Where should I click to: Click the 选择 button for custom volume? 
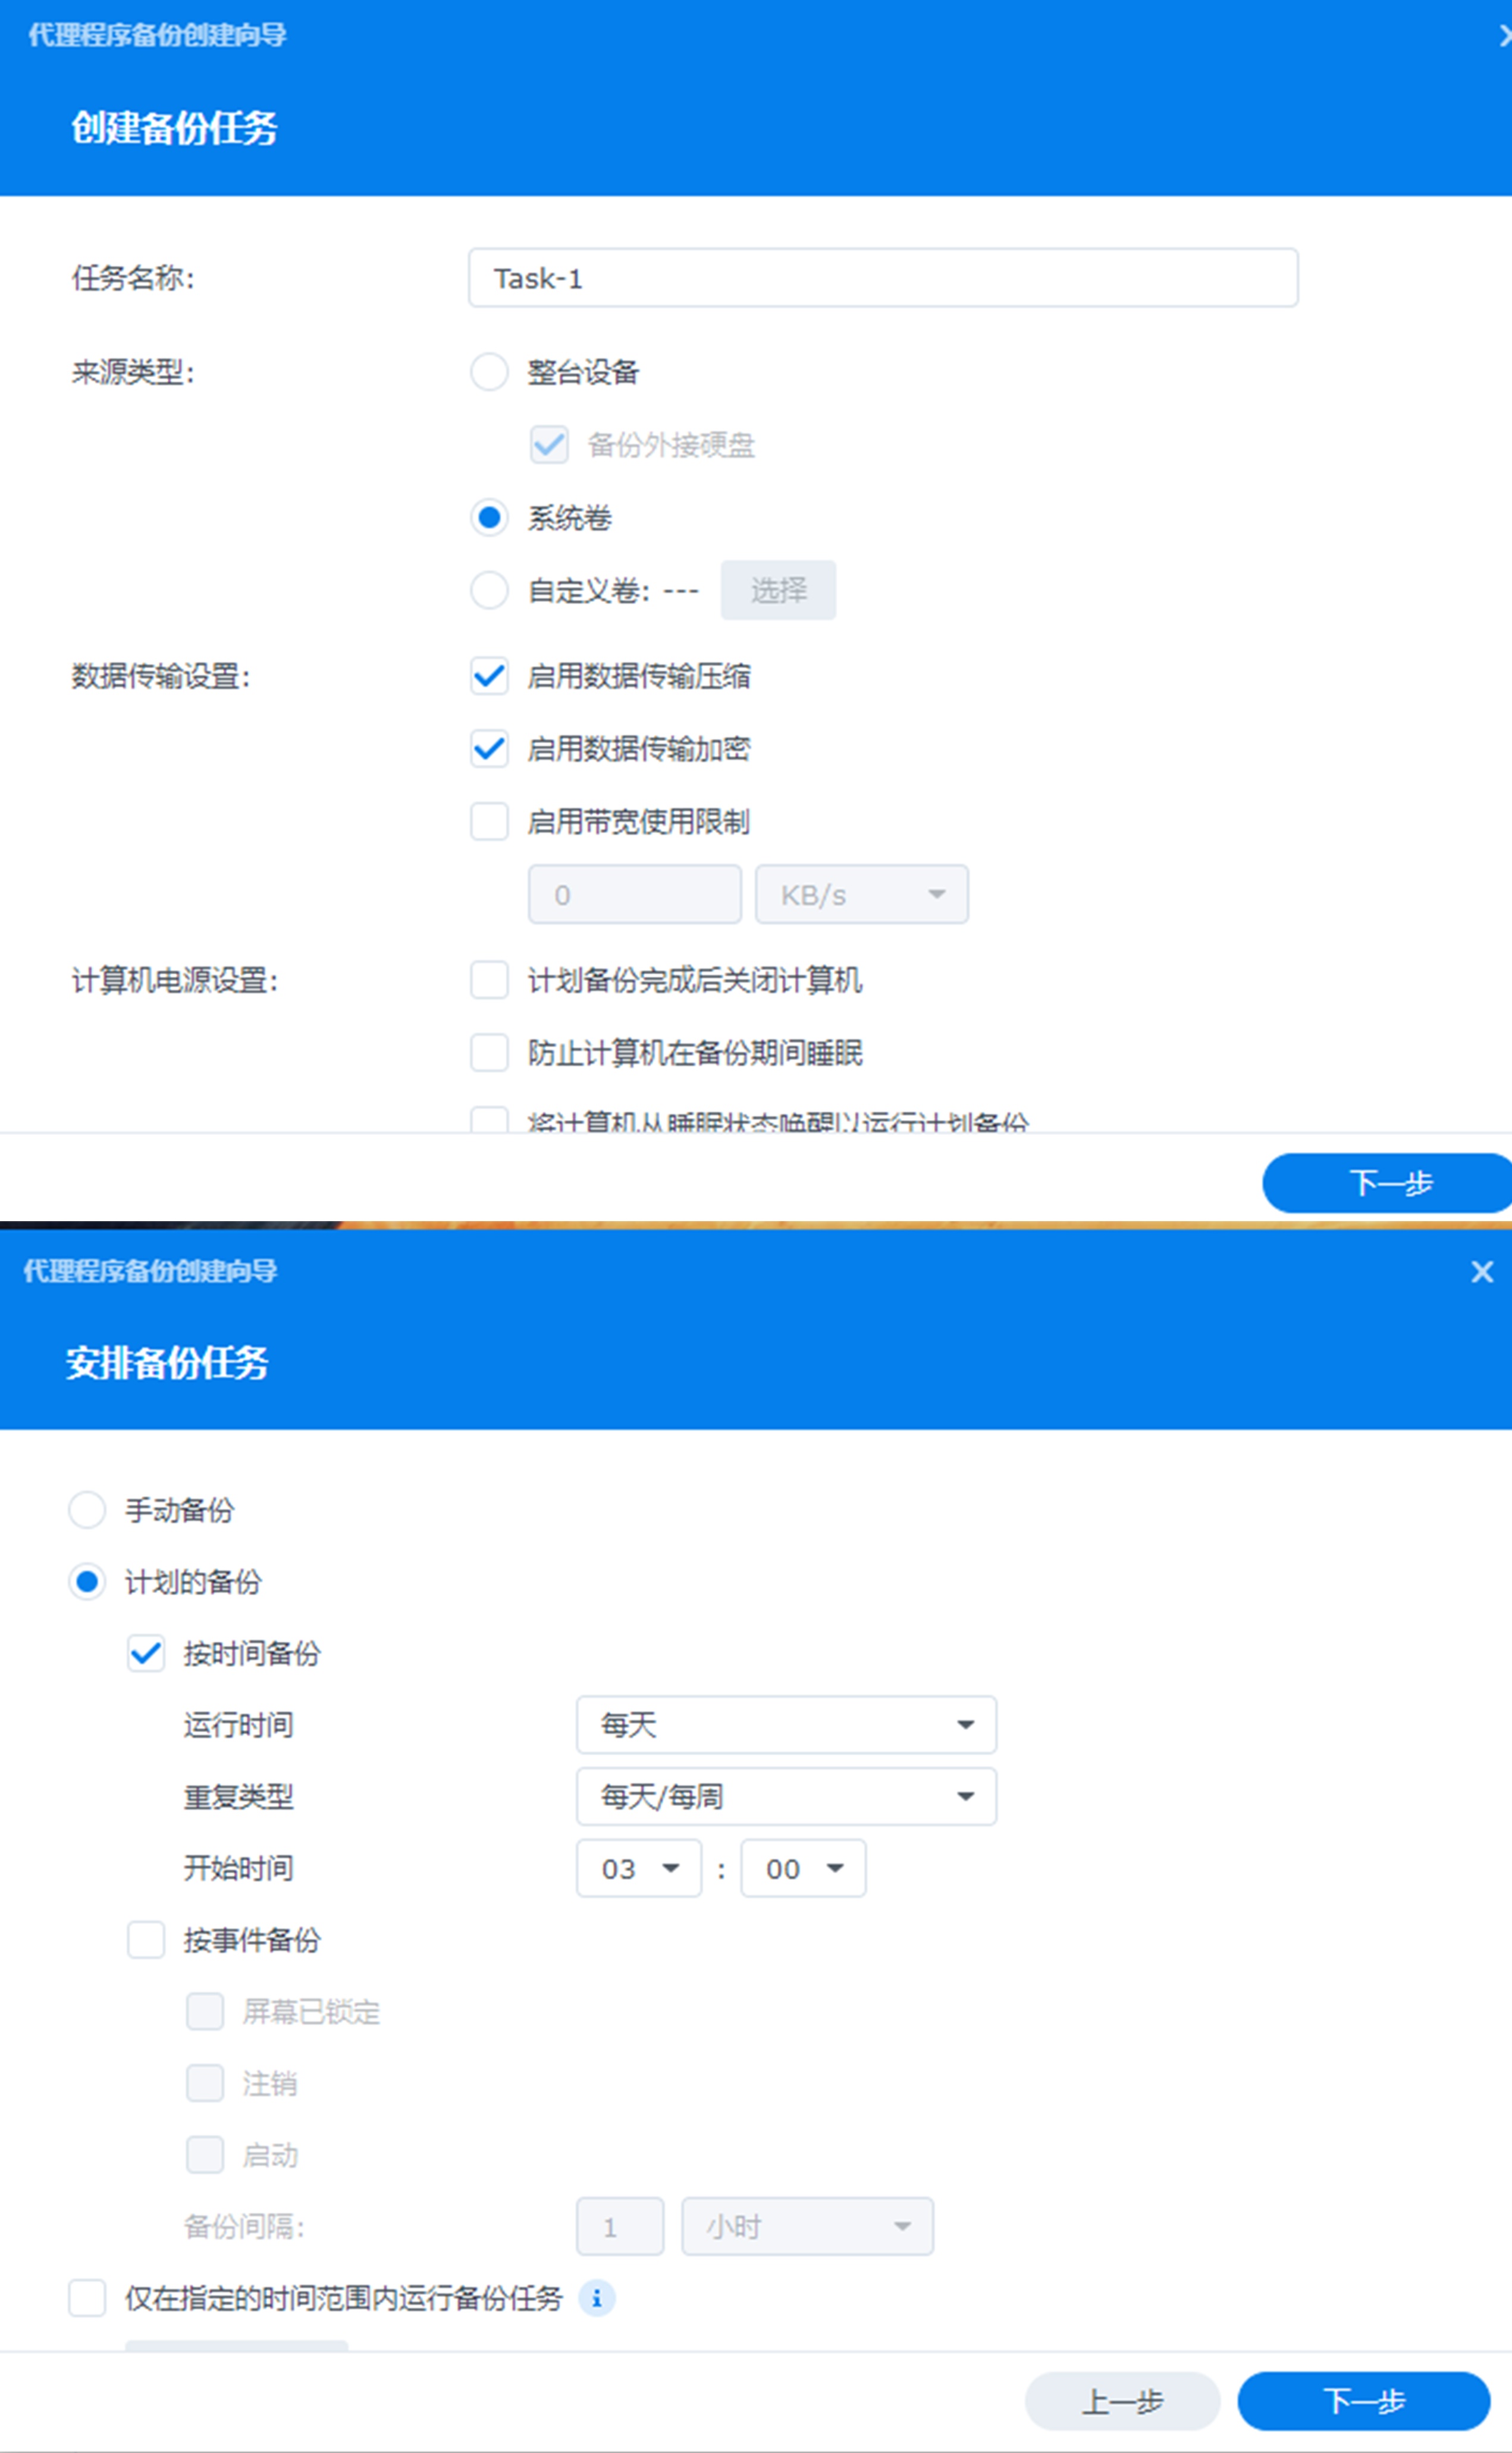pos(778,590)
